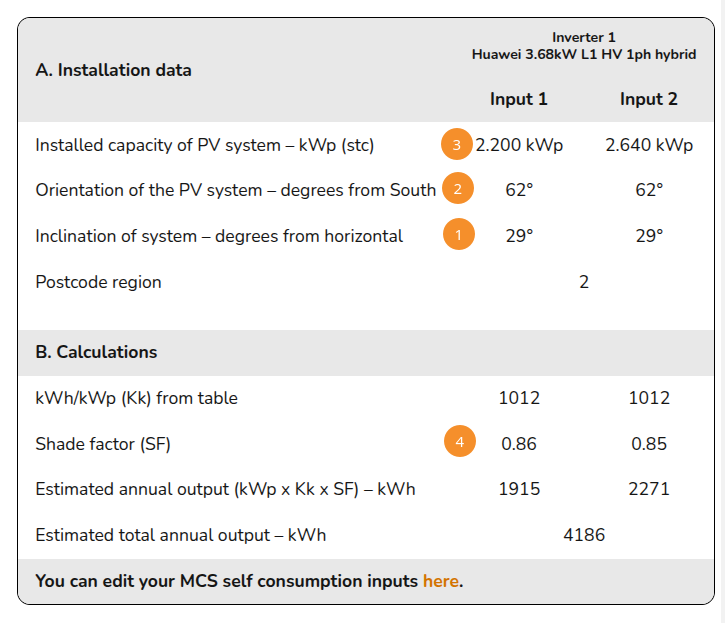Screen dimensions: 725x623
Task: Click the 'B. Calculations' section heading
Action: pyautogui.click(x=96, y=352)
